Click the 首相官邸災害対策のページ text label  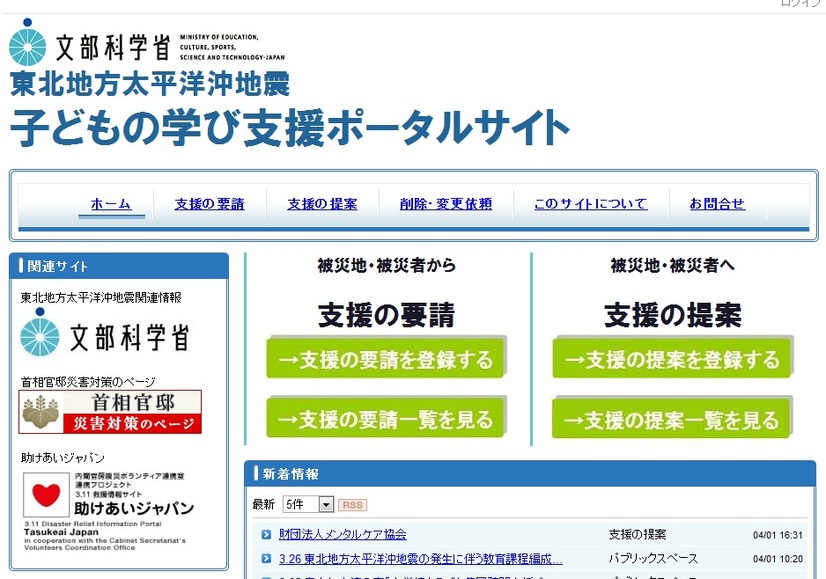pos(88,381)
